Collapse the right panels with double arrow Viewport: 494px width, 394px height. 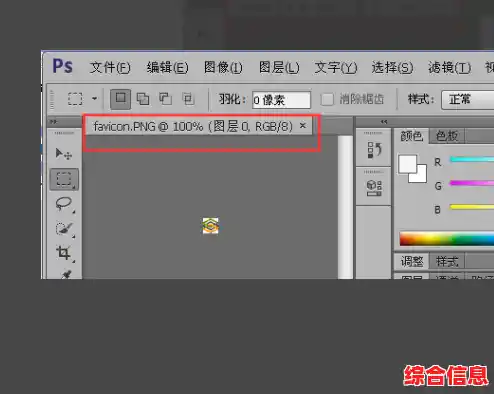(x=384, y=122)
